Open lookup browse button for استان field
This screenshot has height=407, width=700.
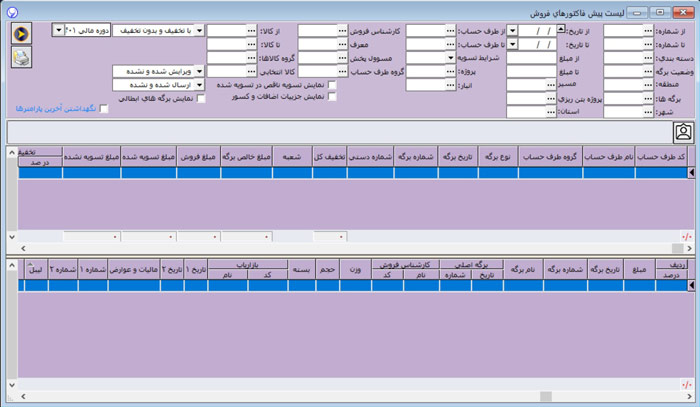point(549,111)
